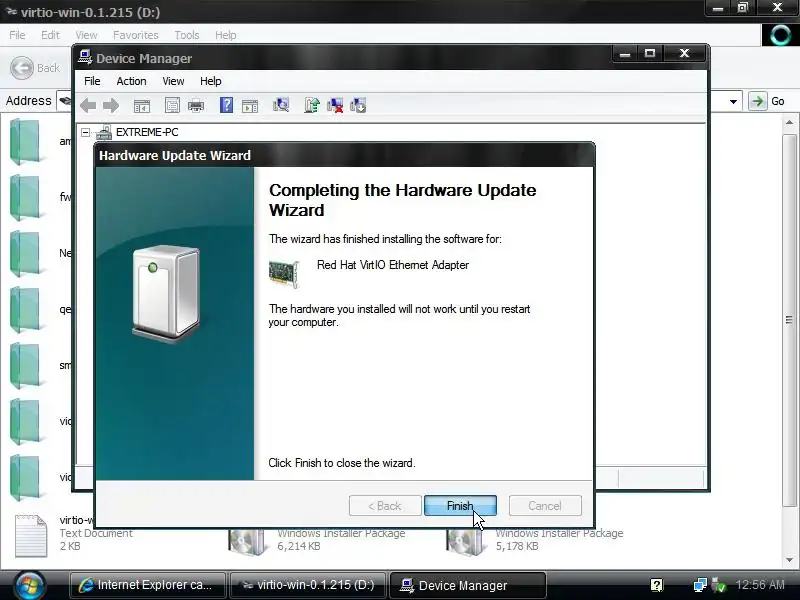Open the Tools menu in the explorer window
The height and width of the screenshot is (600, 800).
click(187, 35)
